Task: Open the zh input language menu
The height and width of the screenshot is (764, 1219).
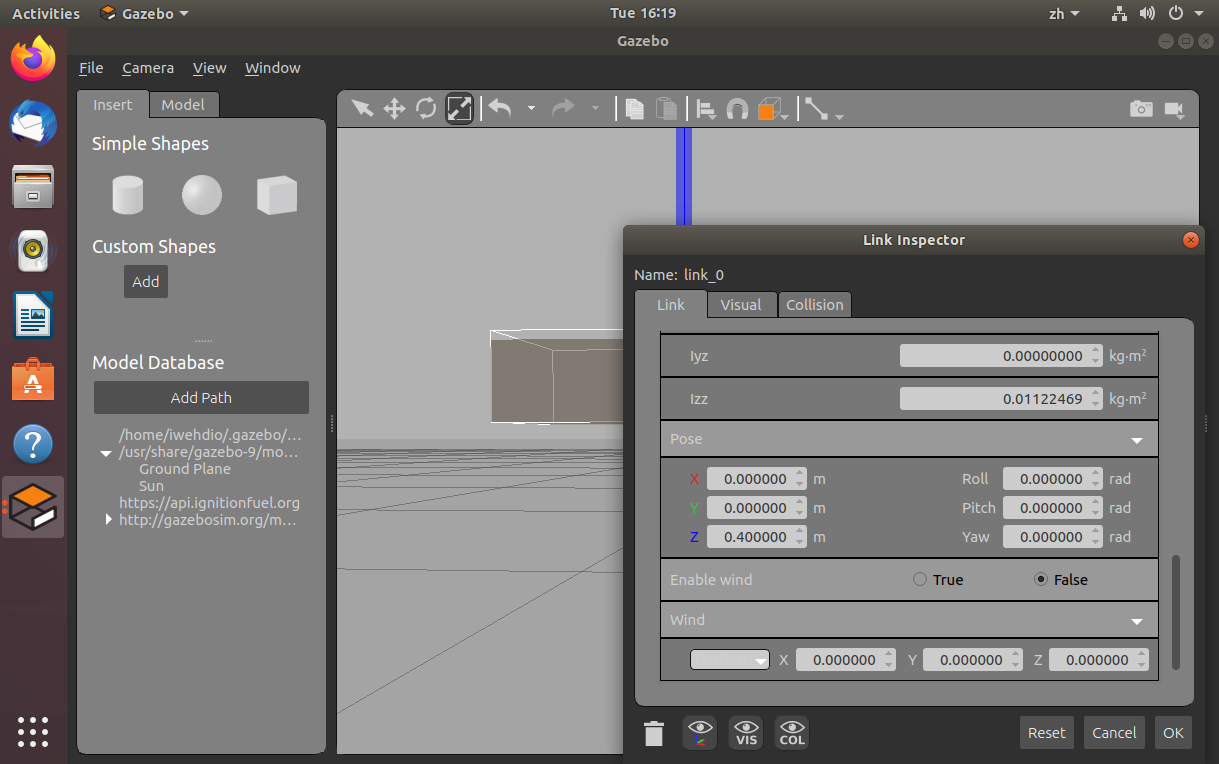Action: tap(1064, 13)
